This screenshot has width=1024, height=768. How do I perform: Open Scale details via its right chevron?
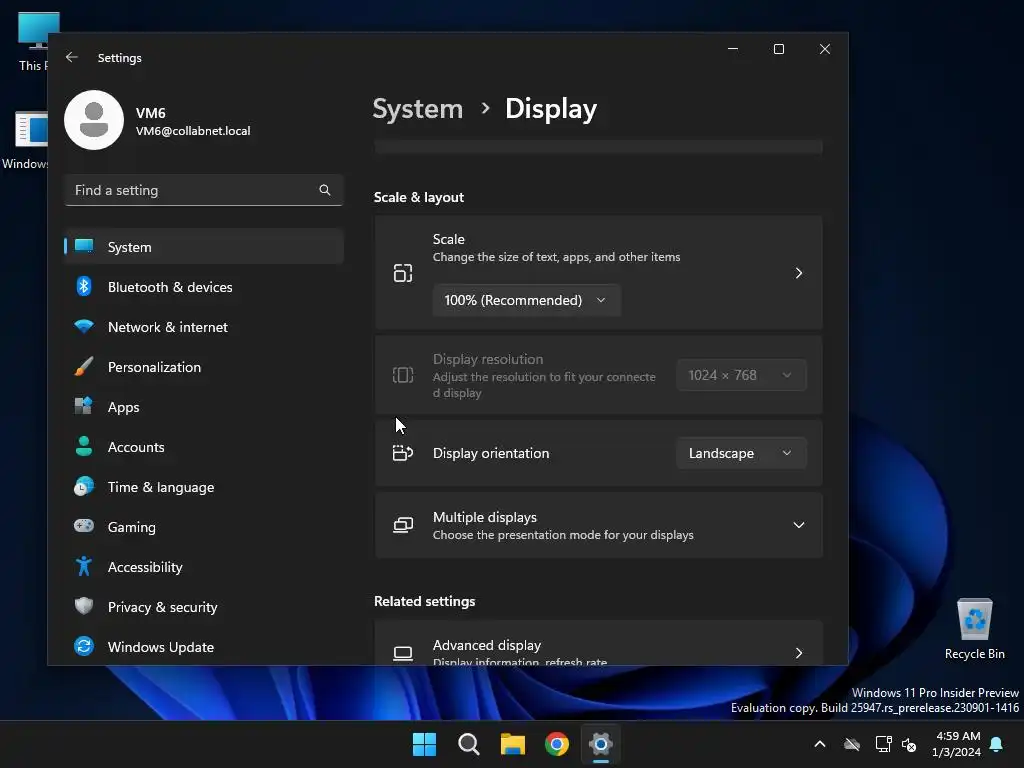(799, 273)
